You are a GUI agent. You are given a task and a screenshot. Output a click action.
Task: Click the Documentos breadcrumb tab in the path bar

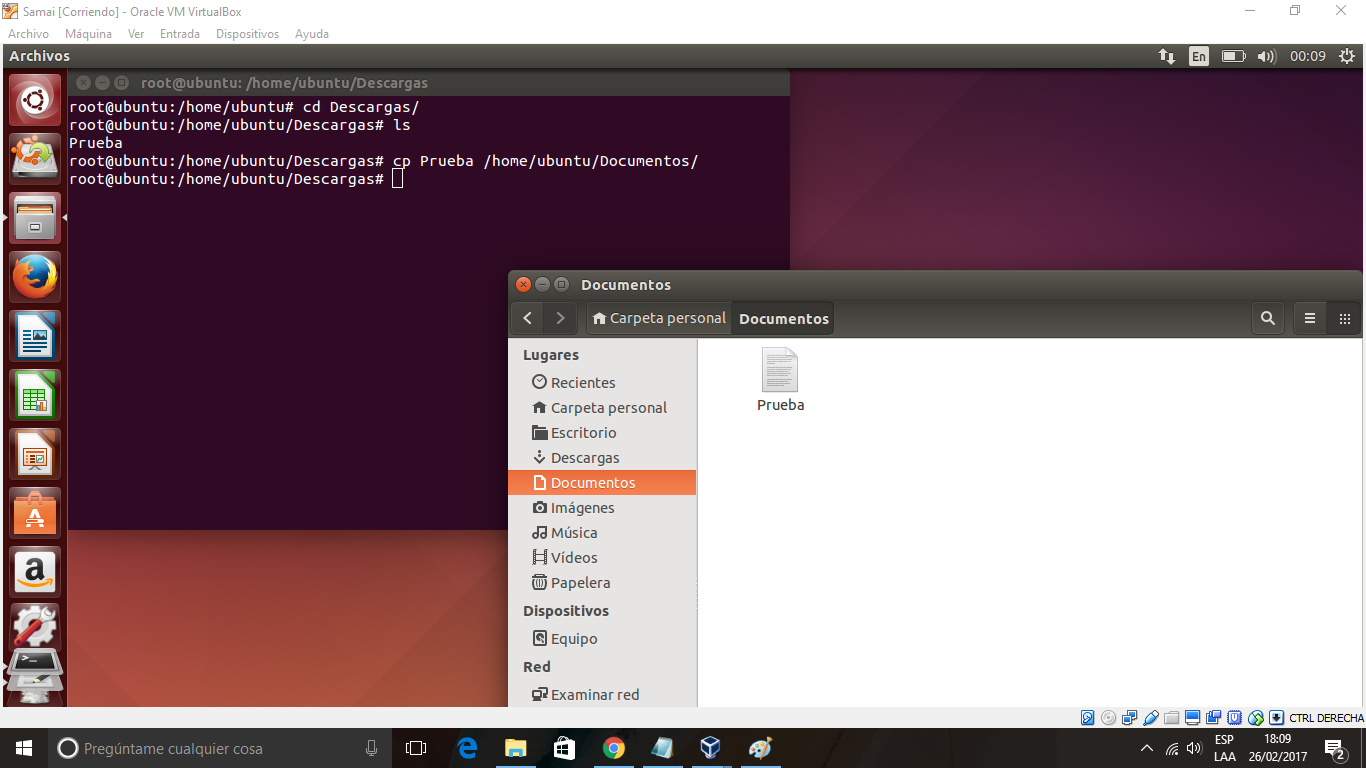782,318
